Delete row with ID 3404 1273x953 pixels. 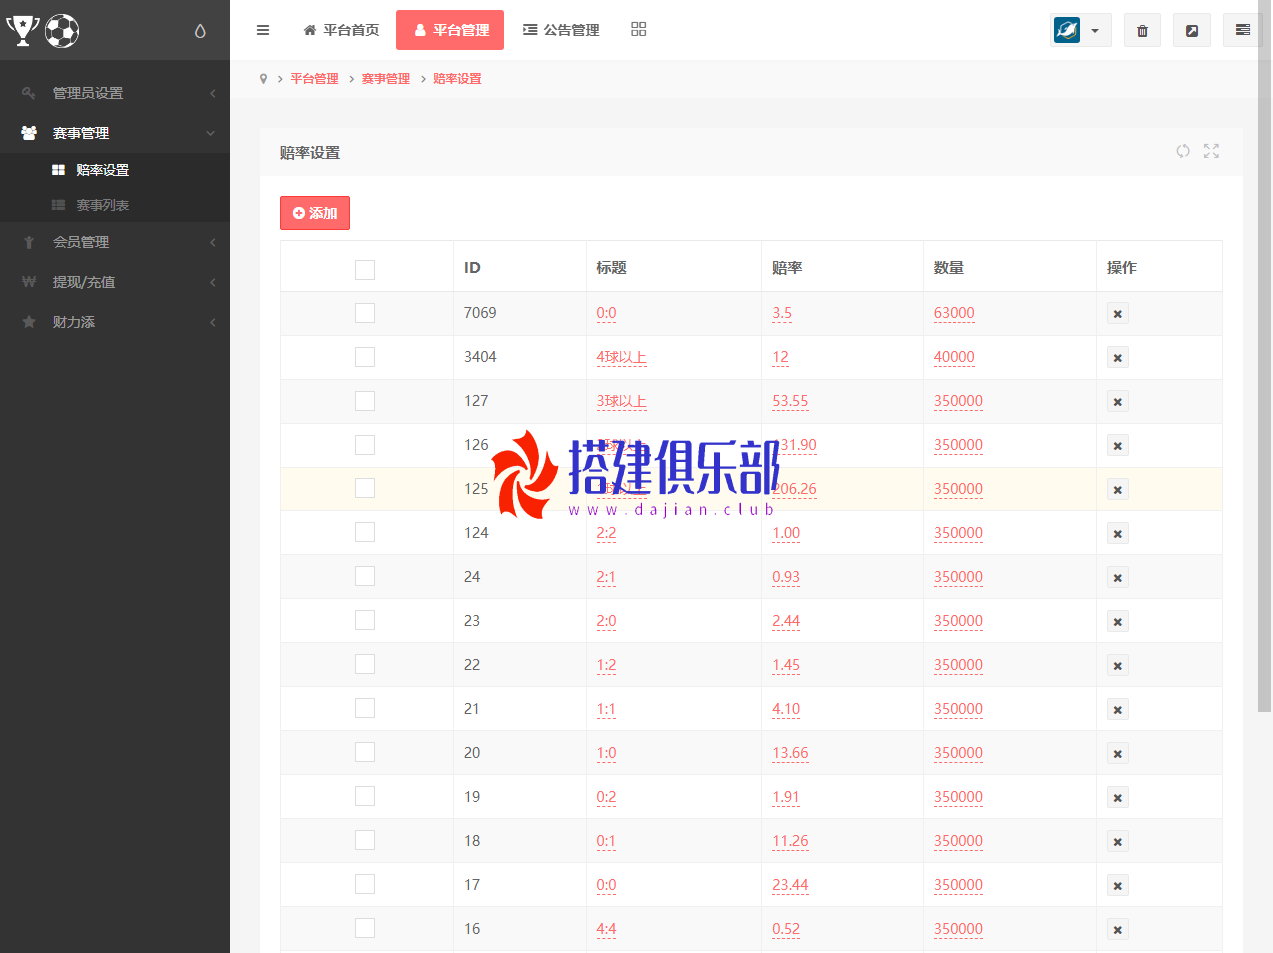click(x=1118, y=358)
